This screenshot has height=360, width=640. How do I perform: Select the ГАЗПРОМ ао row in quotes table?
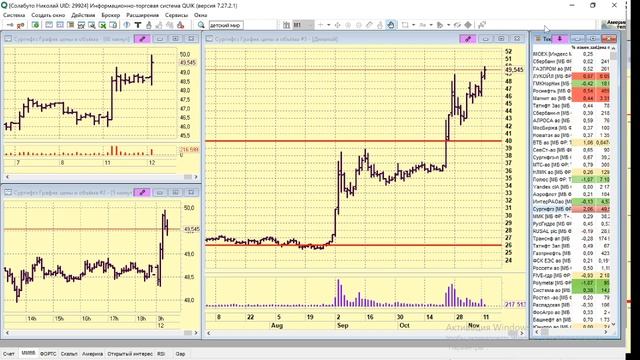pyautogui.click(x=571, y=69)
